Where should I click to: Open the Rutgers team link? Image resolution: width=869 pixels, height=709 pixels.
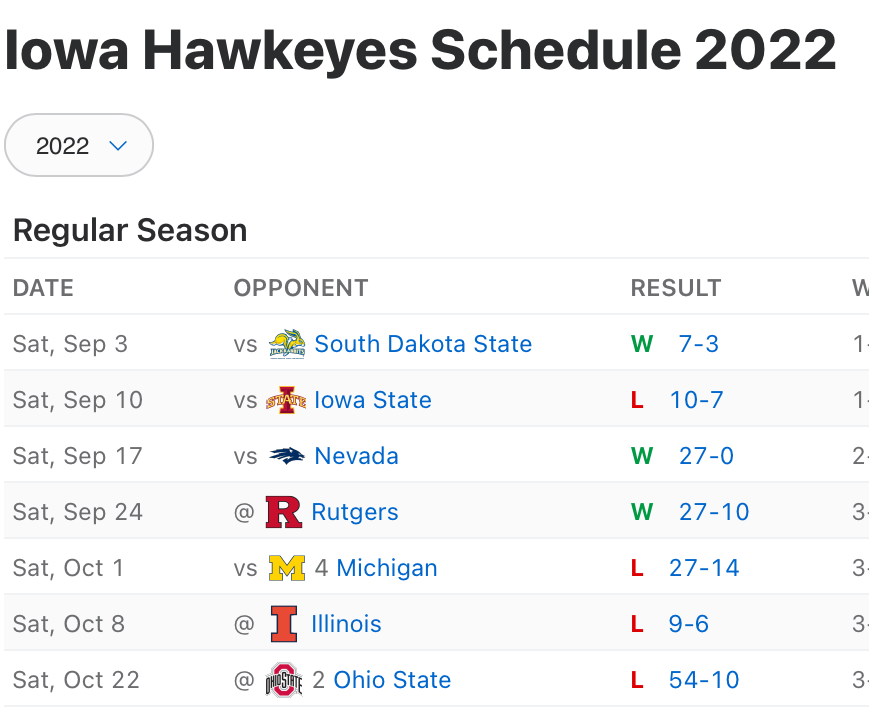click(x=355, y=512)
